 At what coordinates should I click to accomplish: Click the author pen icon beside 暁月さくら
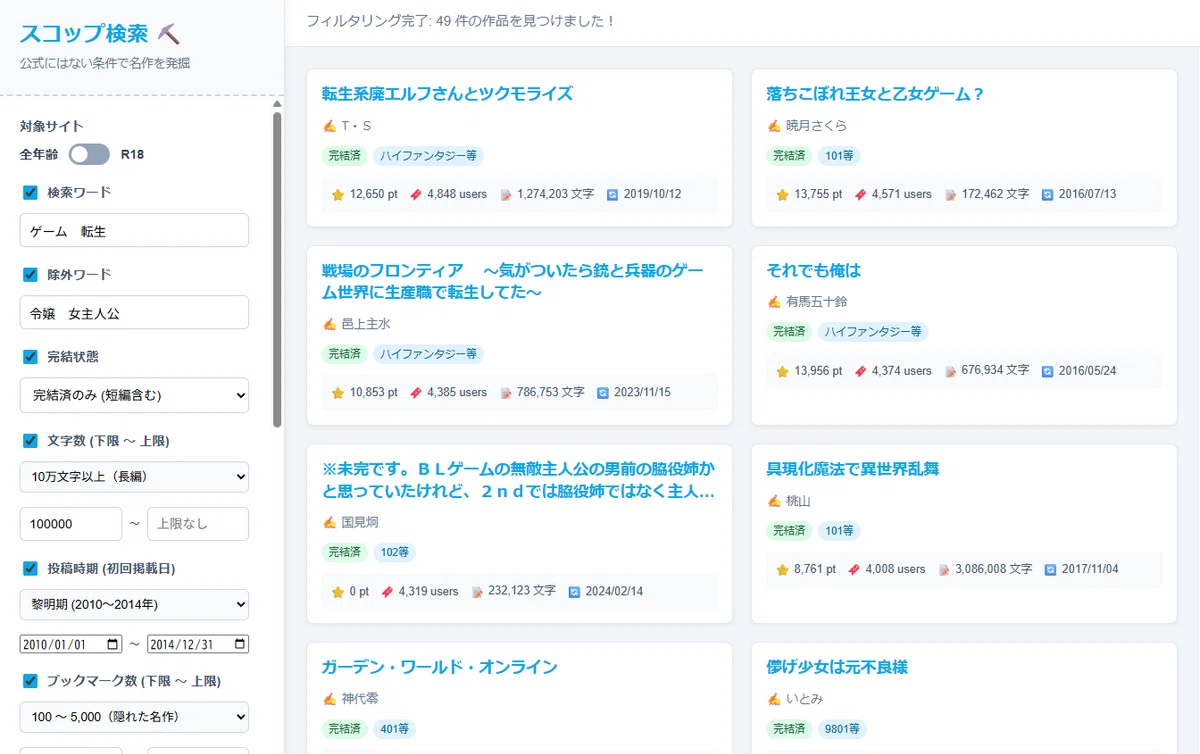tap(774, 126)
